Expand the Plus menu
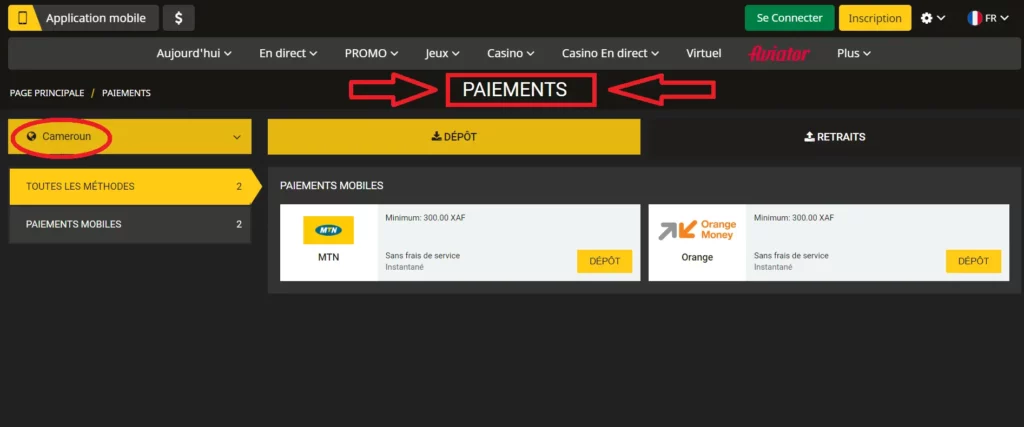Viewport: 1024px width, 427px height. pyautogui.click(x=854, y=54)
